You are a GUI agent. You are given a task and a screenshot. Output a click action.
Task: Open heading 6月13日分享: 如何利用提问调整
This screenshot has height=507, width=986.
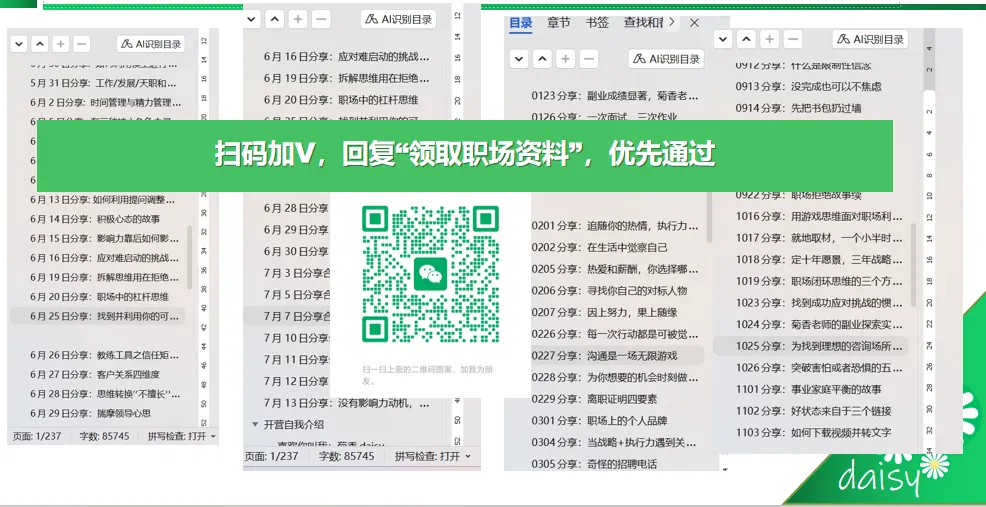[x=102, y=199]
